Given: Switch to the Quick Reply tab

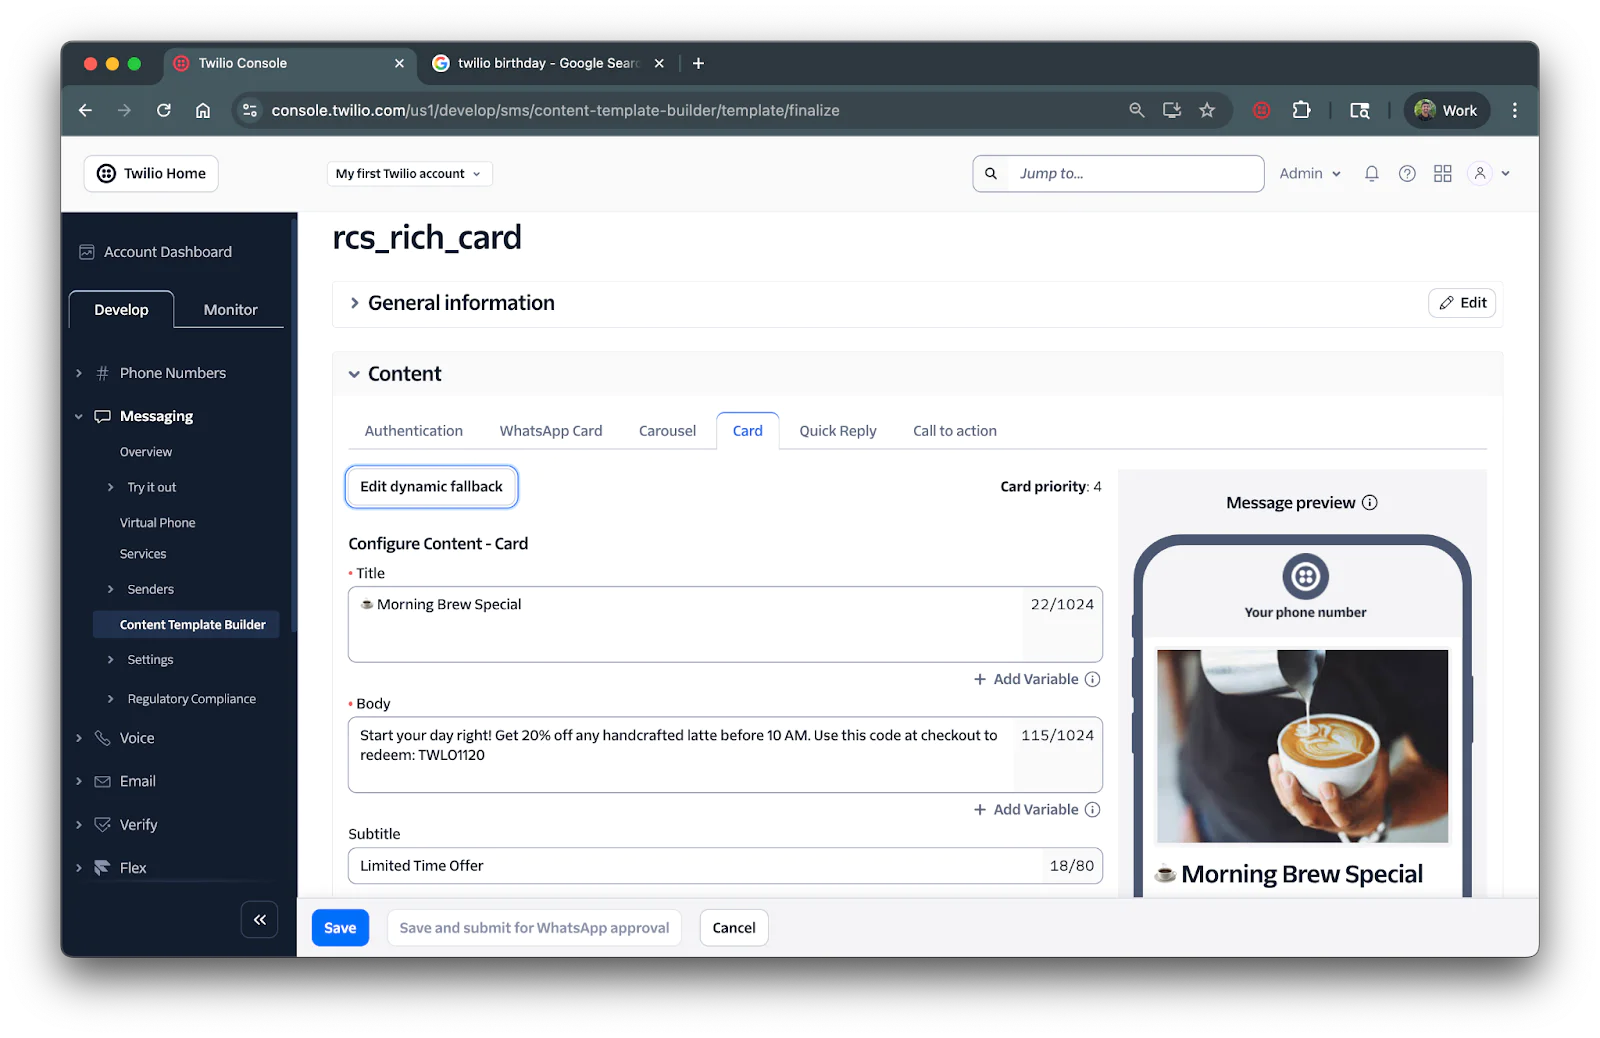Looking at the screenshot, I should coord(837,430).
